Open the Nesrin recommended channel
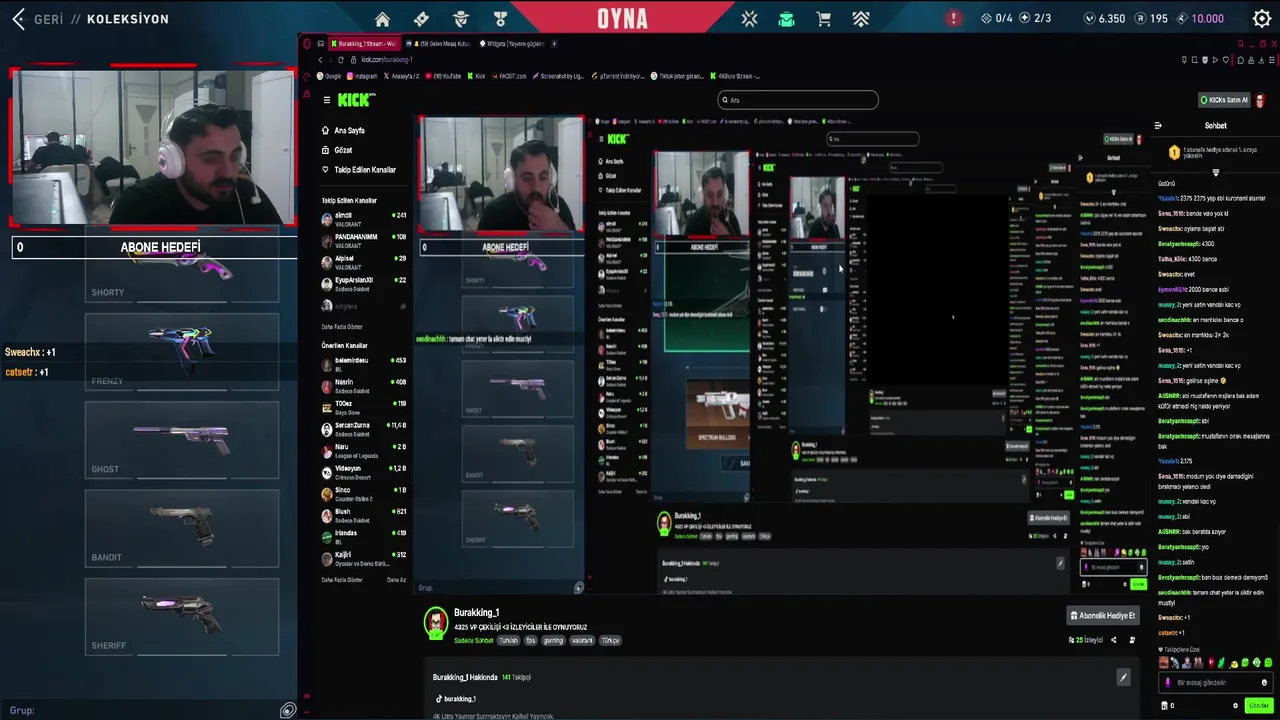1280x720 pixels. pyautogui.click(x=364, y=385)
